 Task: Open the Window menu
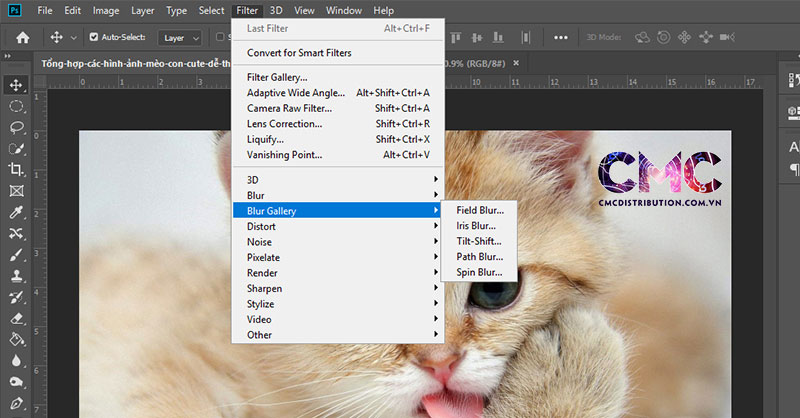click(x=344, y=10)
